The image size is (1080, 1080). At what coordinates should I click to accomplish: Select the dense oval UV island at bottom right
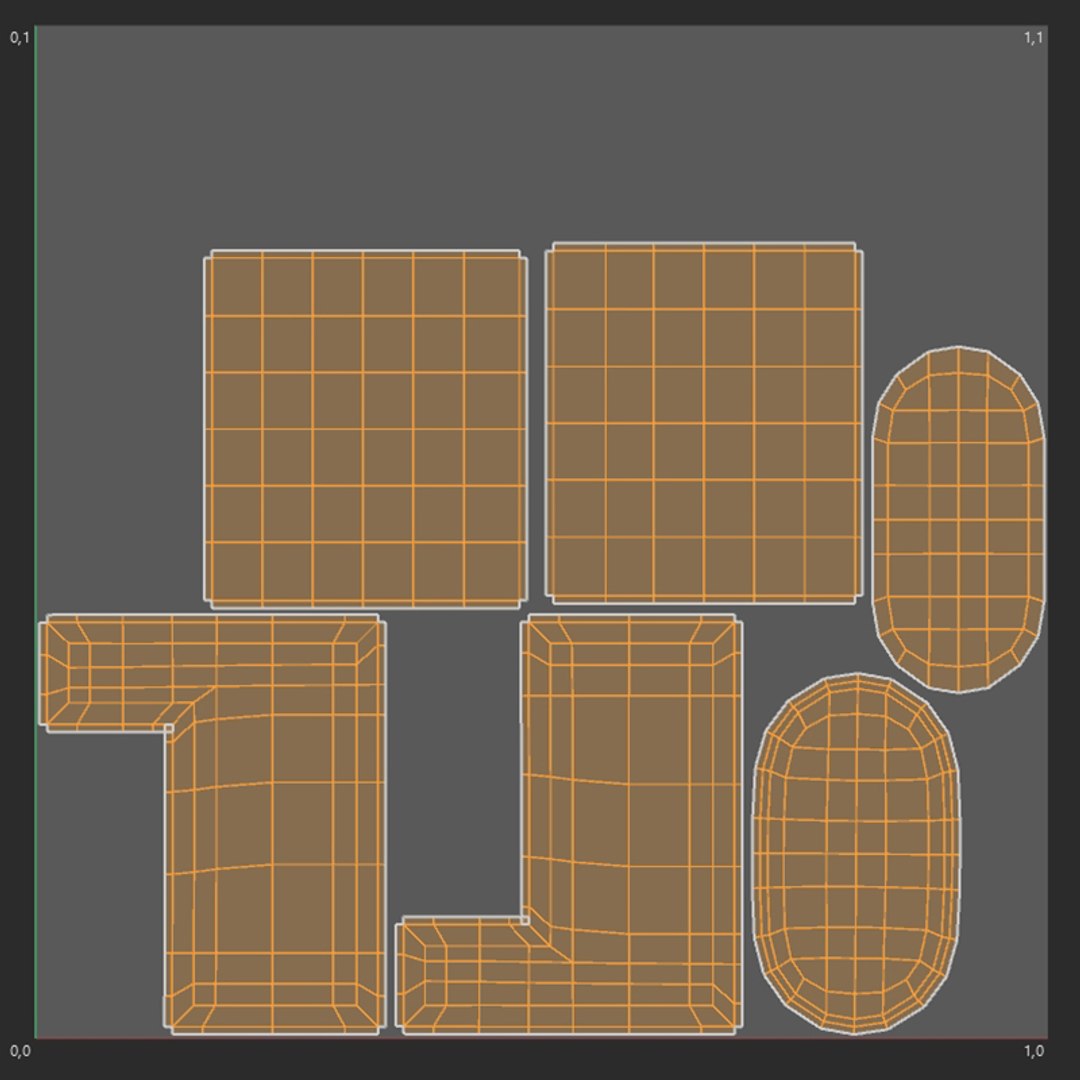(x=856, y=853)
